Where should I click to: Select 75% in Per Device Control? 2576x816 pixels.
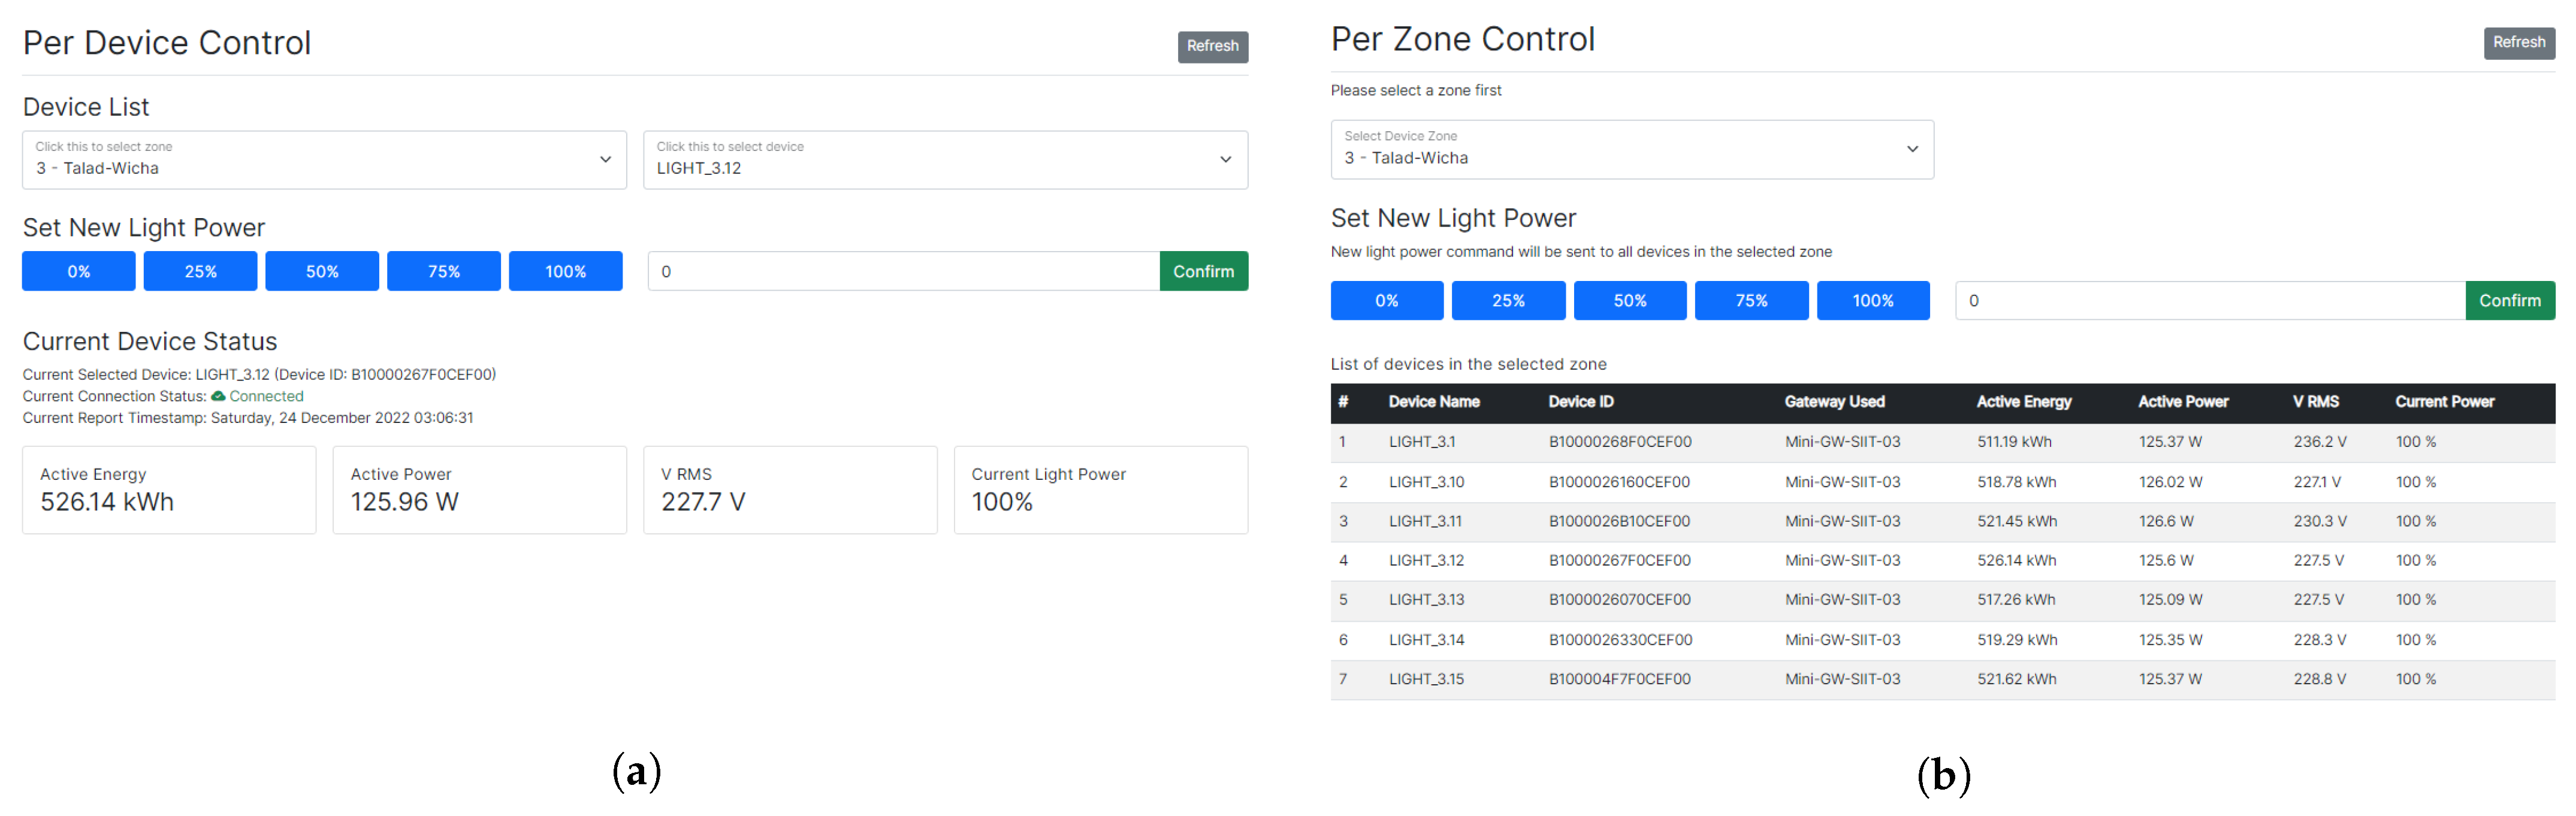click(443, 271)
